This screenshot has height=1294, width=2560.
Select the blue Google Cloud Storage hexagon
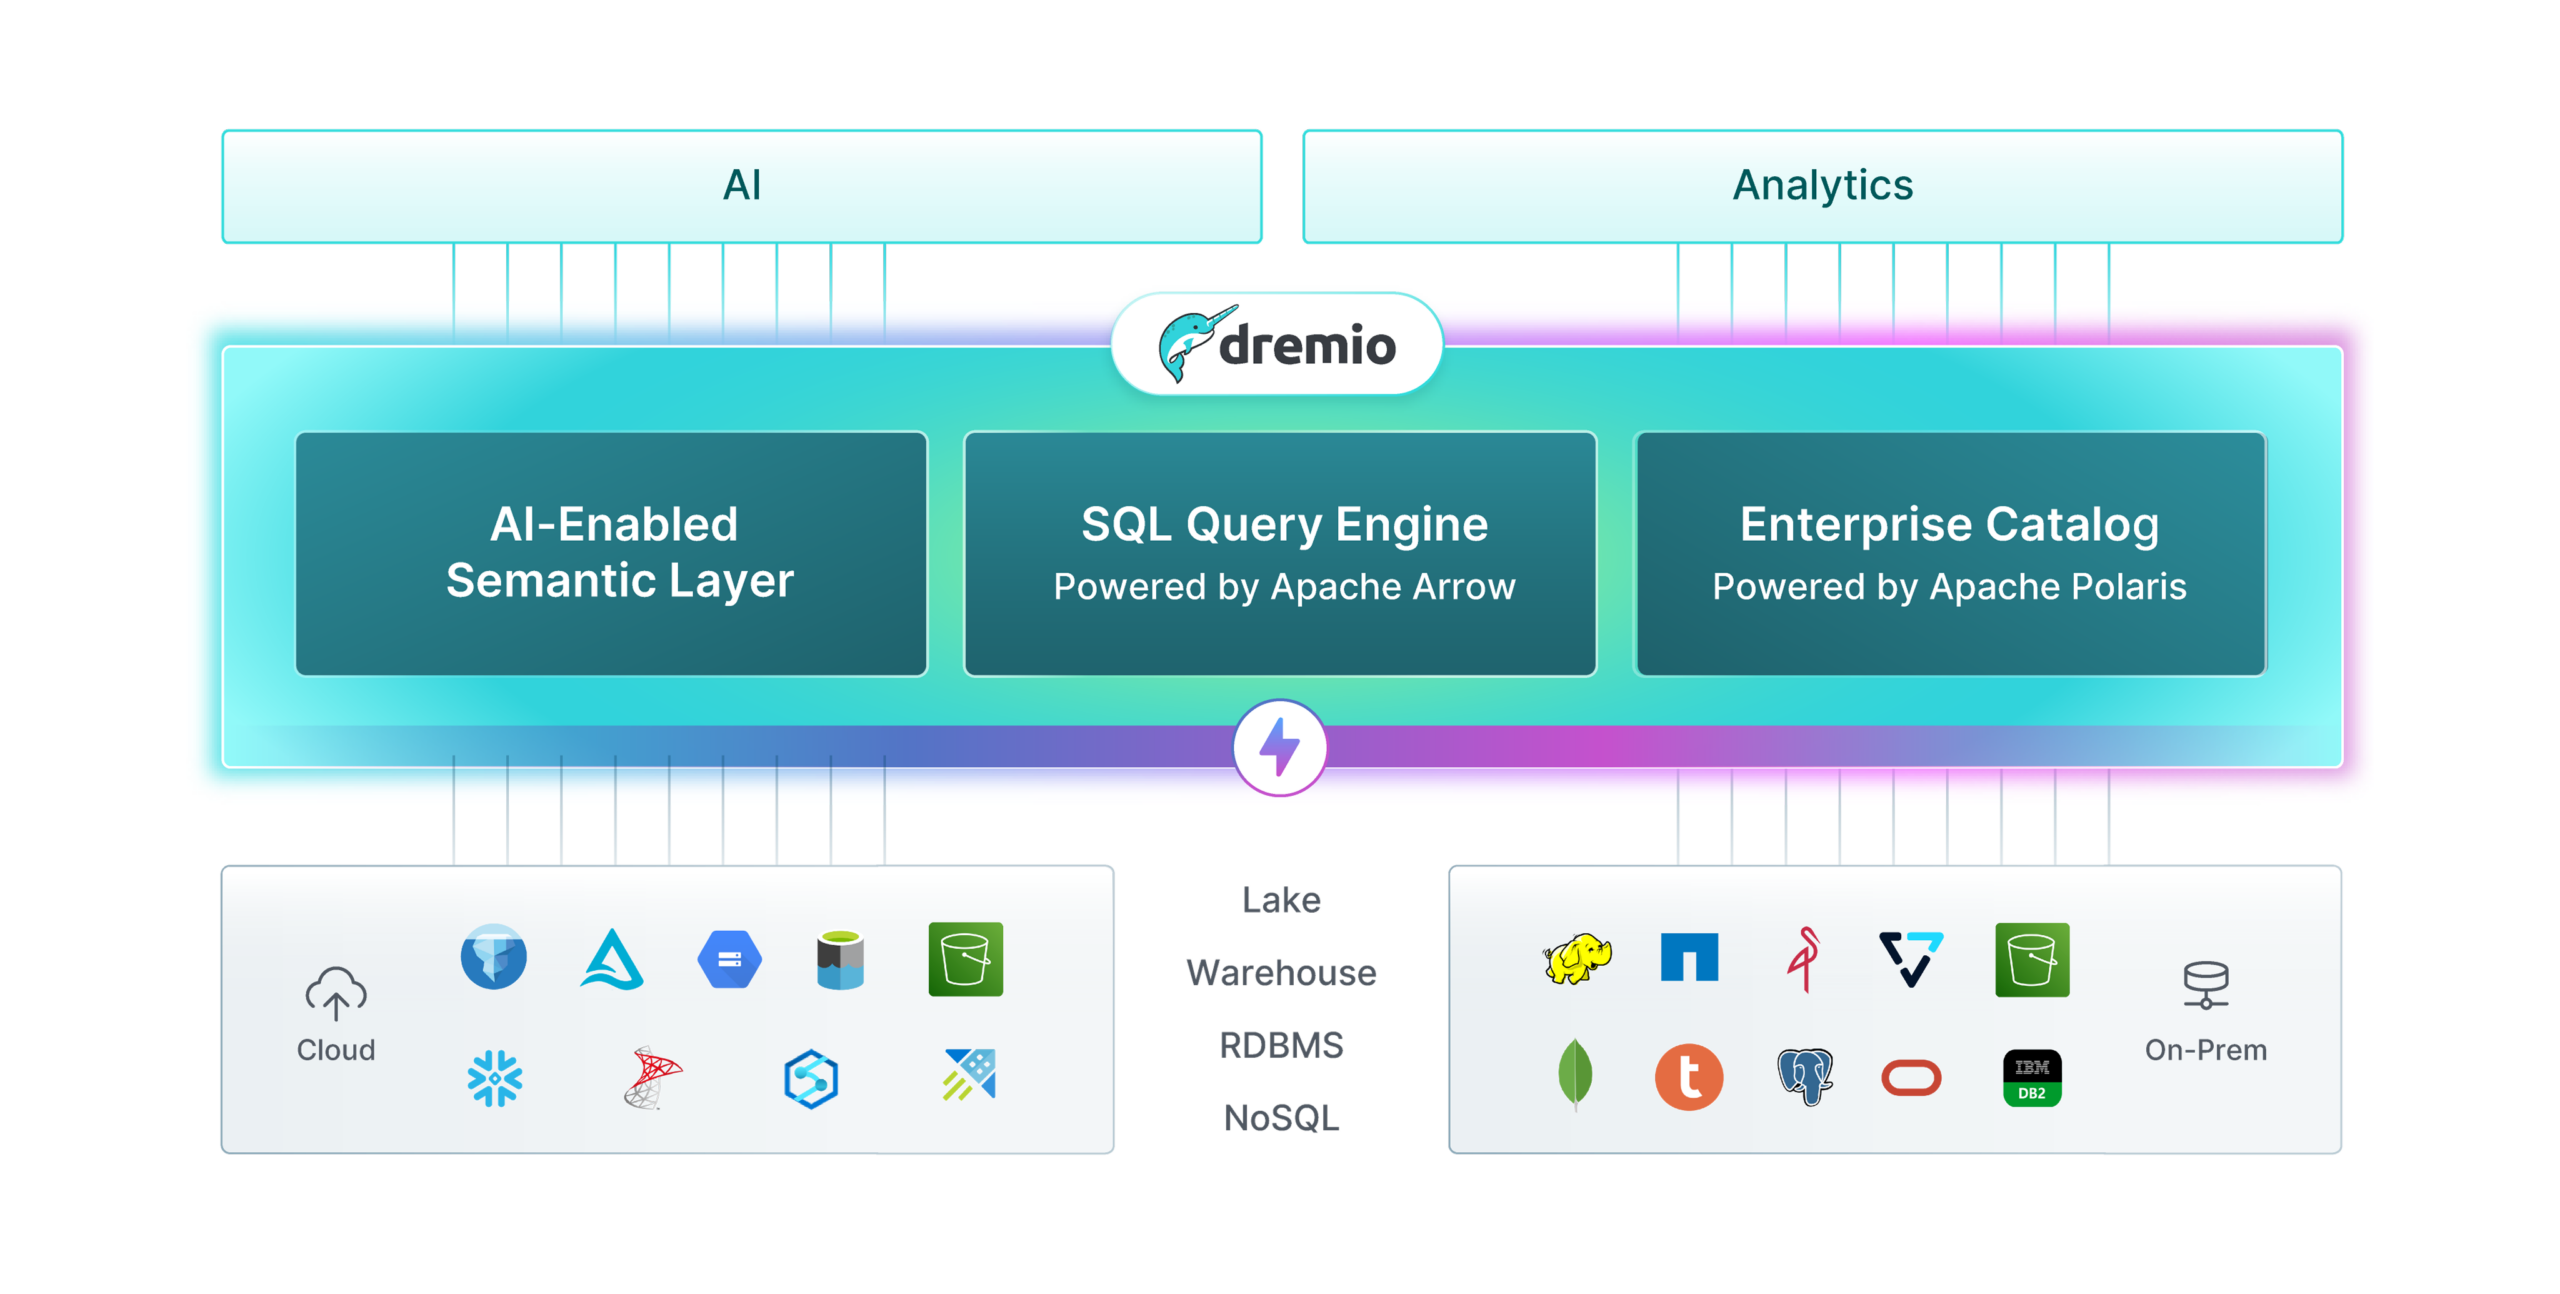pyautogui.click(x=729, y=959)
